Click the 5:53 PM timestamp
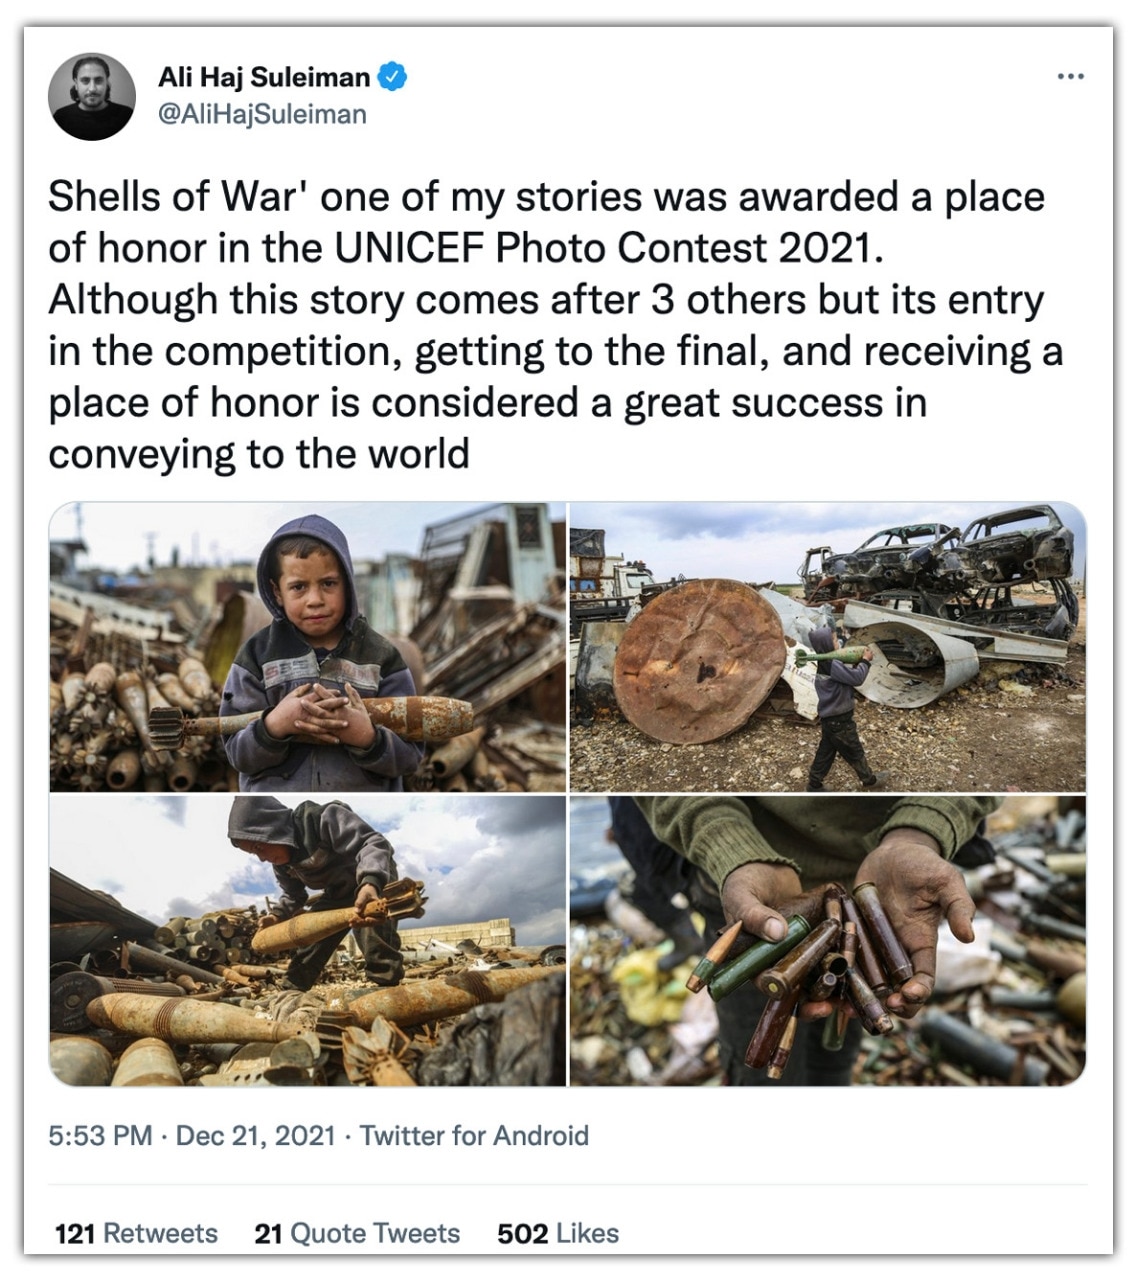 [100, 1136]
